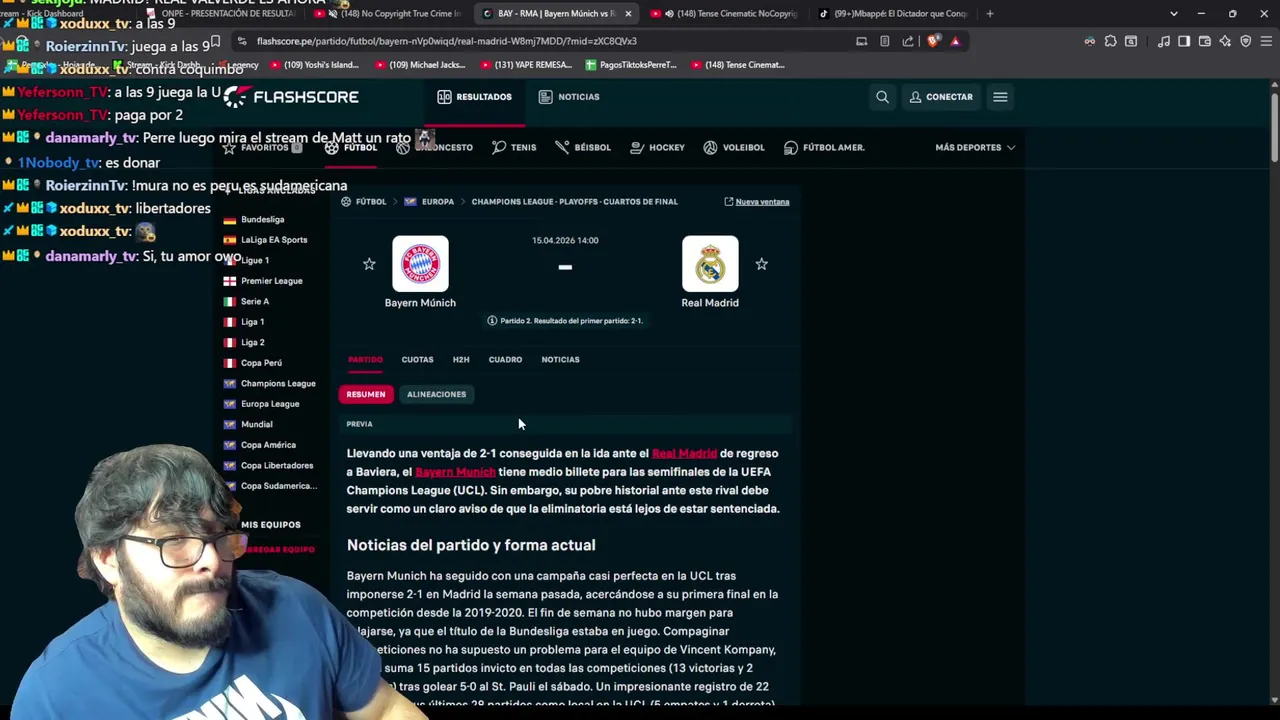Open Europa League in pinned leagues
Screen dimensions: 1280x720
[270, 404]
